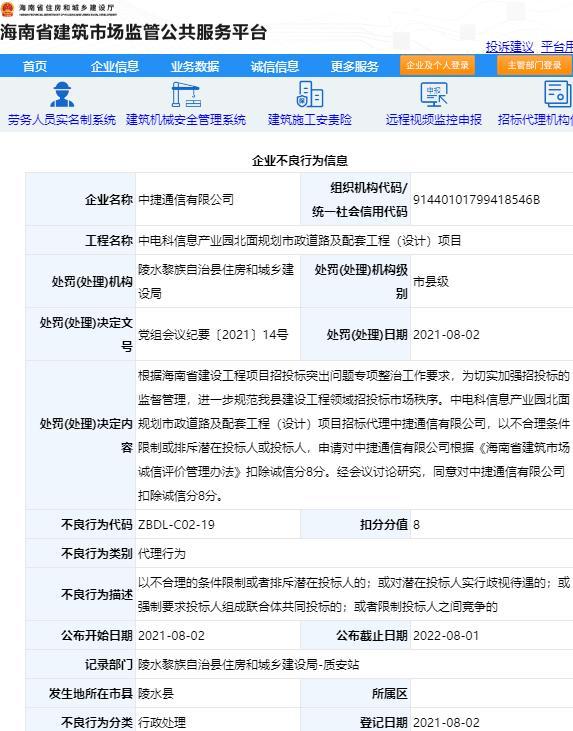Click the 扣分分值 label cell
This screenshot has height=731, width=573.
[x=356, y=525]
